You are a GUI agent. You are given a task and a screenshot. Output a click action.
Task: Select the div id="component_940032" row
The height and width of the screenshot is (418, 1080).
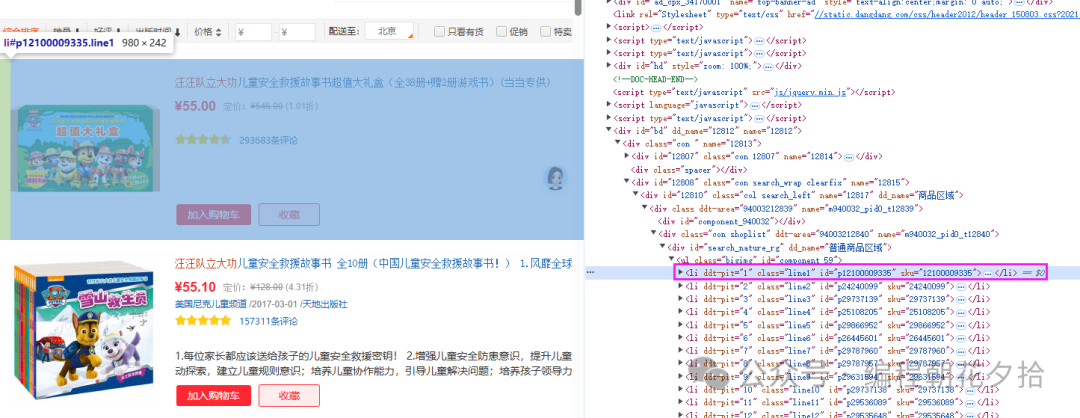[x=731, y=221]
